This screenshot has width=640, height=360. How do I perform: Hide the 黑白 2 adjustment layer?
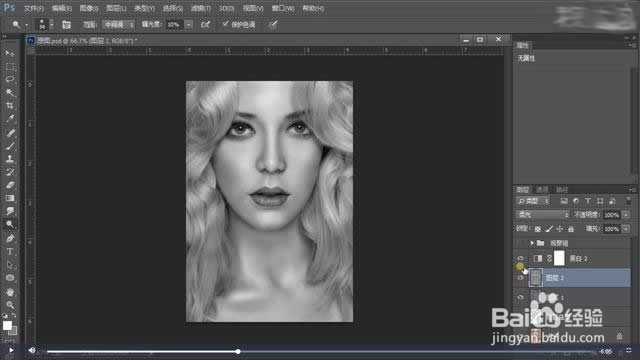coord(520,258)
